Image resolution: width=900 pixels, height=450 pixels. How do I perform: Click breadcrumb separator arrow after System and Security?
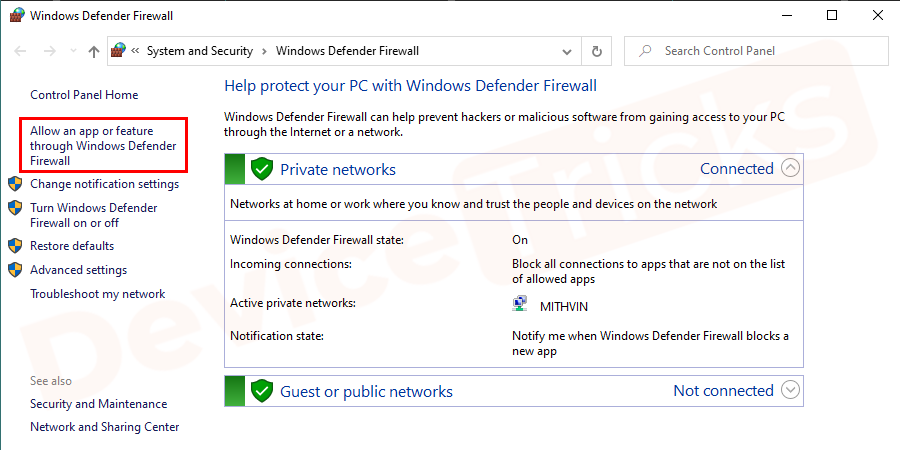pos(265,51)
